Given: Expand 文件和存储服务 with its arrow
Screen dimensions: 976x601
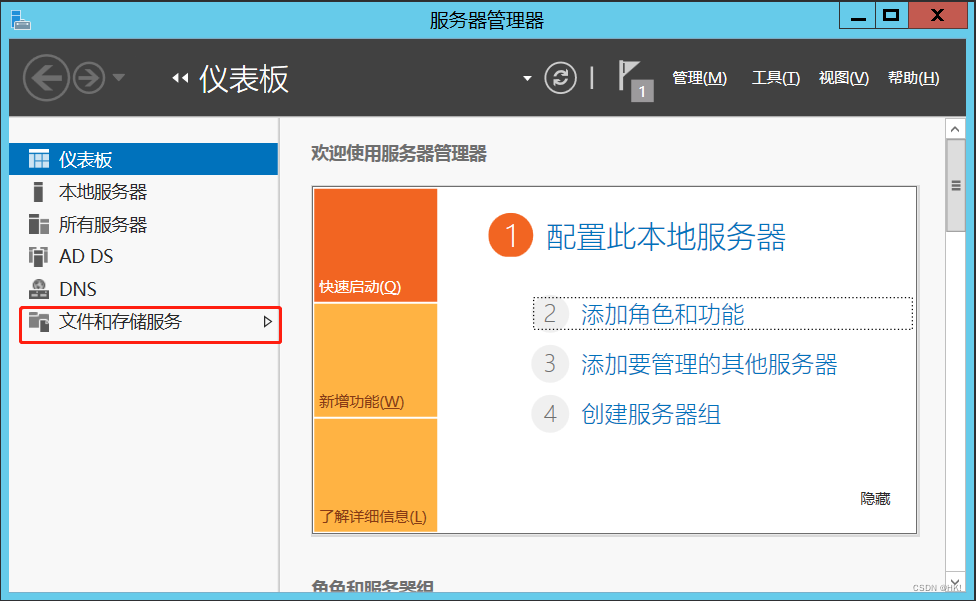Looking at the screenshot, I should pos(267,323).
